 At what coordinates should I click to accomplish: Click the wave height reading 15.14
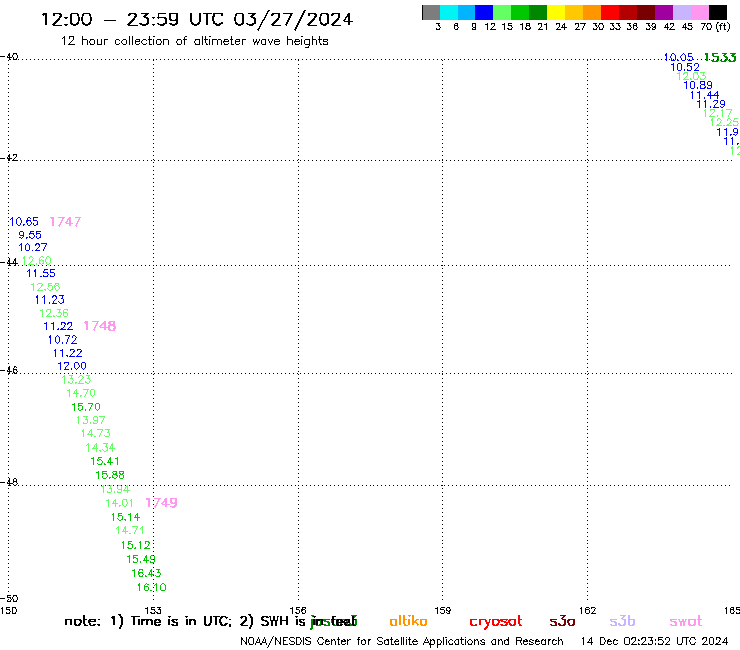126,517
